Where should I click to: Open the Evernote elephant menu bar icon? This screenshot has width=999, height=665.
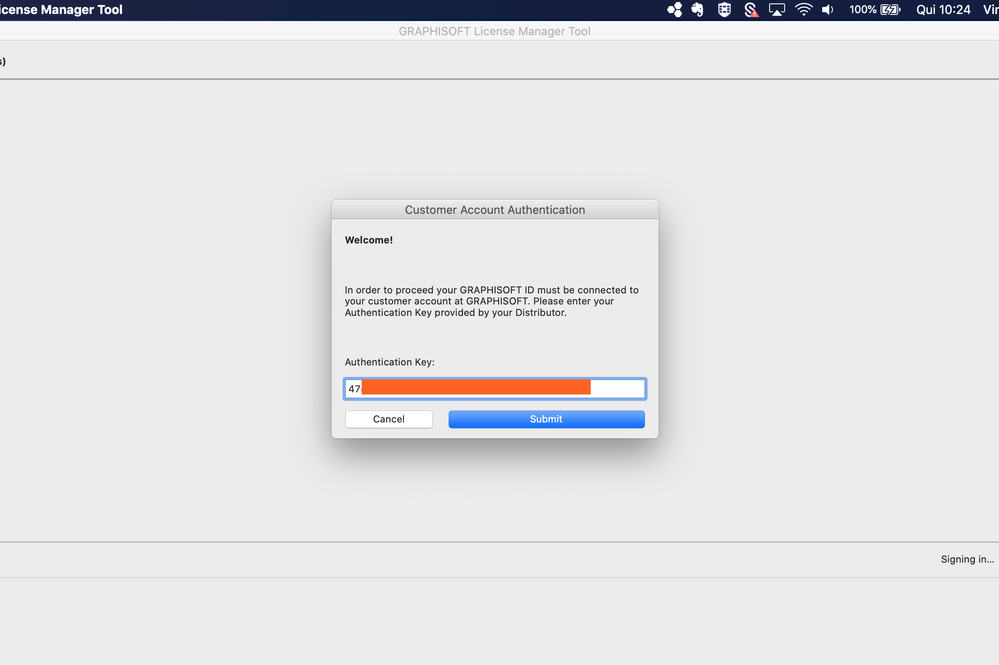[698, 10]
